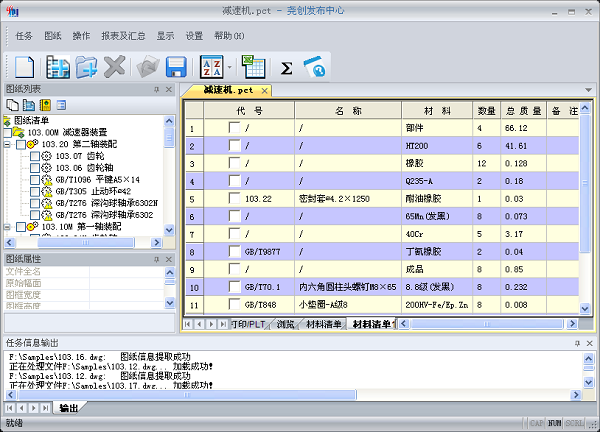Tick the checkbox in row 5 for 103.22
Image resolution: width=600 pixels, height=432 pixels.
(x=234, y=198)
